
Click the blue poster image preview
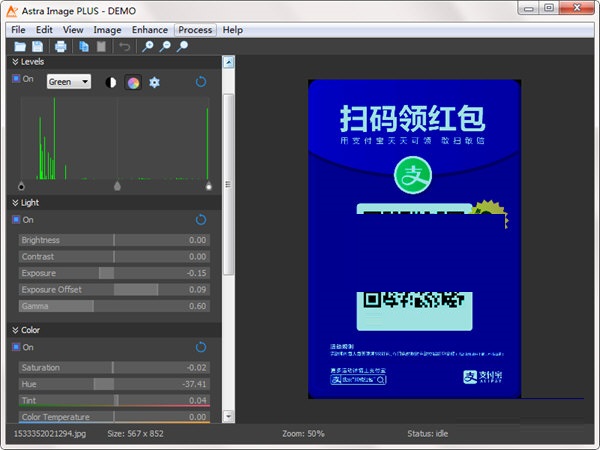[414, 239]
